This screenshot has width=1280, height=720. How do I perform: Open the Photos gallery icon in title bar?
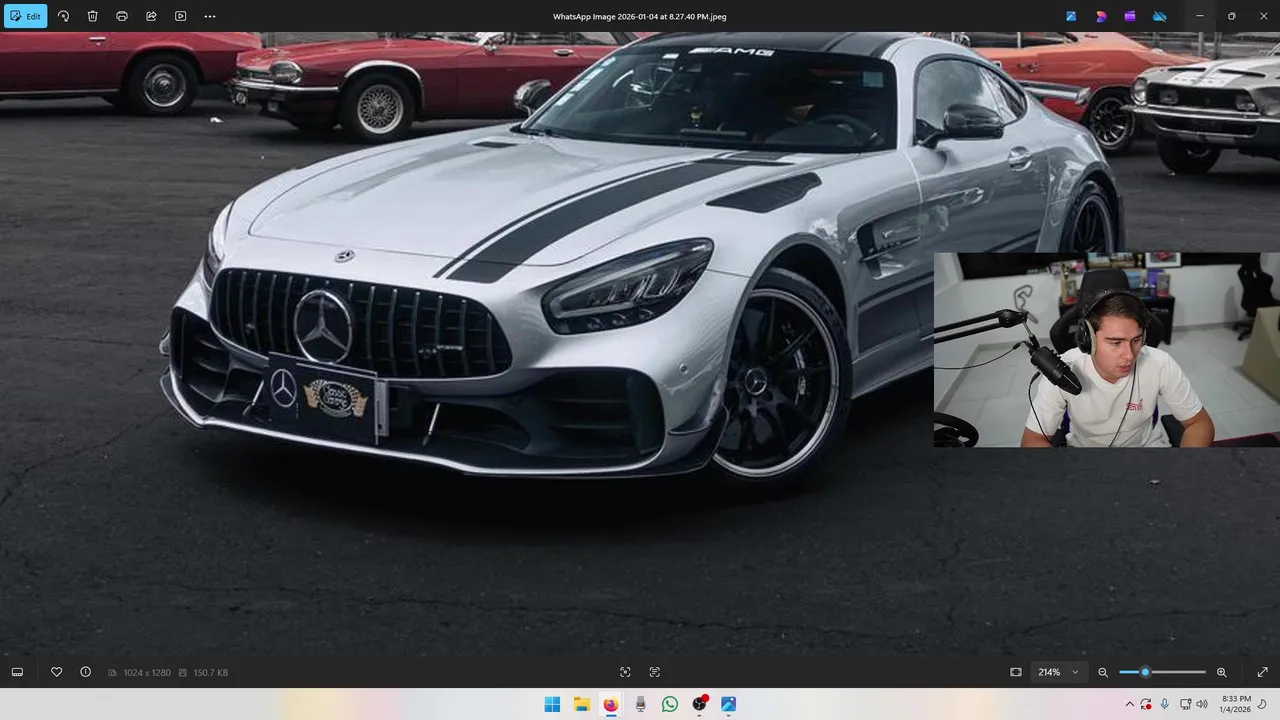(1071, 16)
